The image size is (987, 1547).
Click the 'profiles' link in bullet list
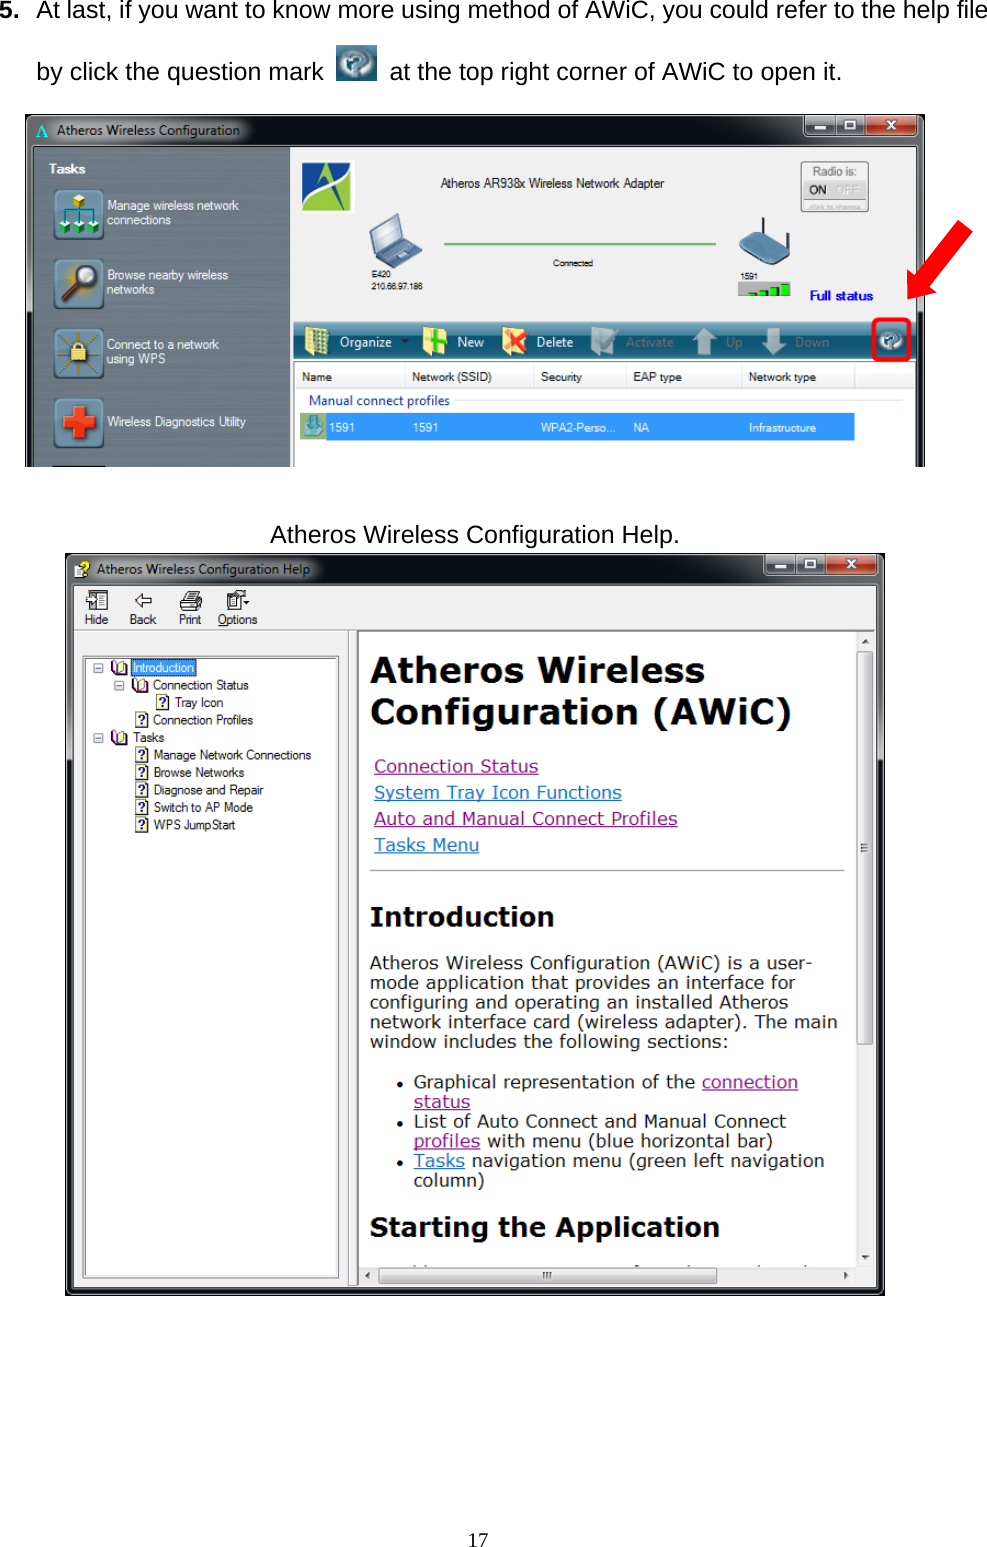(x=447, y=1141)
